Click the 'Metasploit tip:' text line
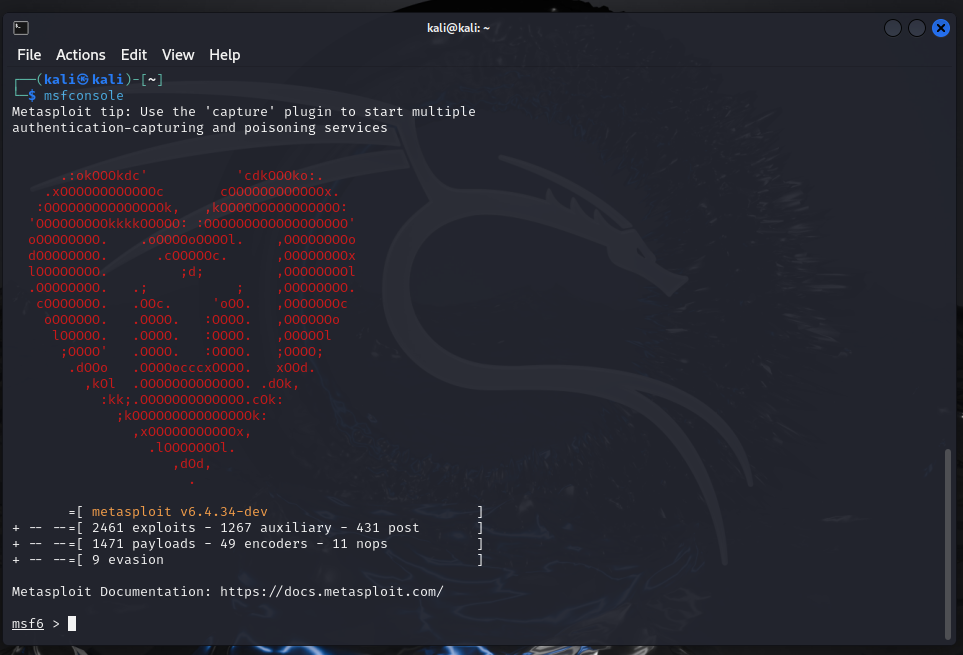 pos(243,112)
